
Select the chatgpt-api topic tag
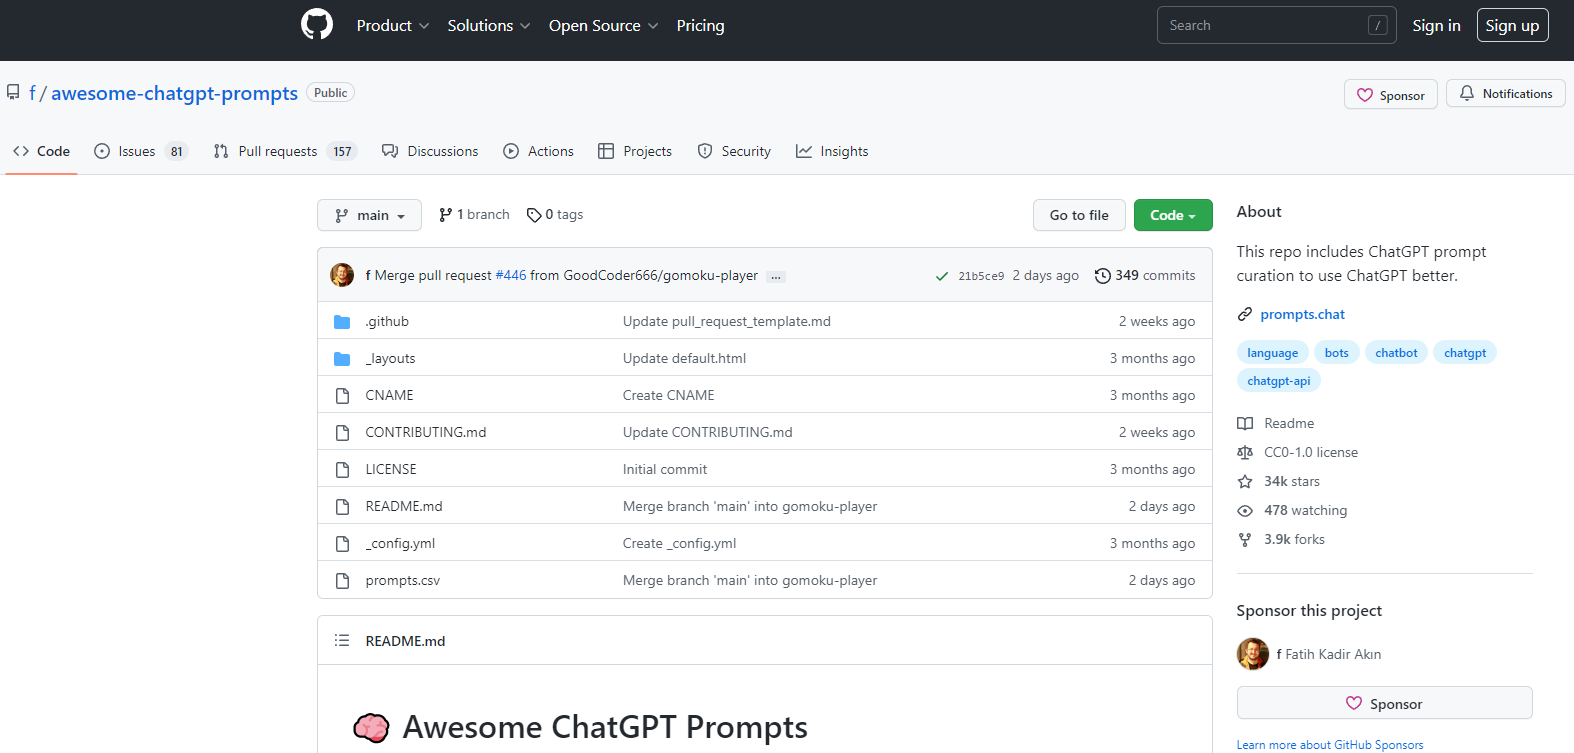click(x=1278, y=381)
